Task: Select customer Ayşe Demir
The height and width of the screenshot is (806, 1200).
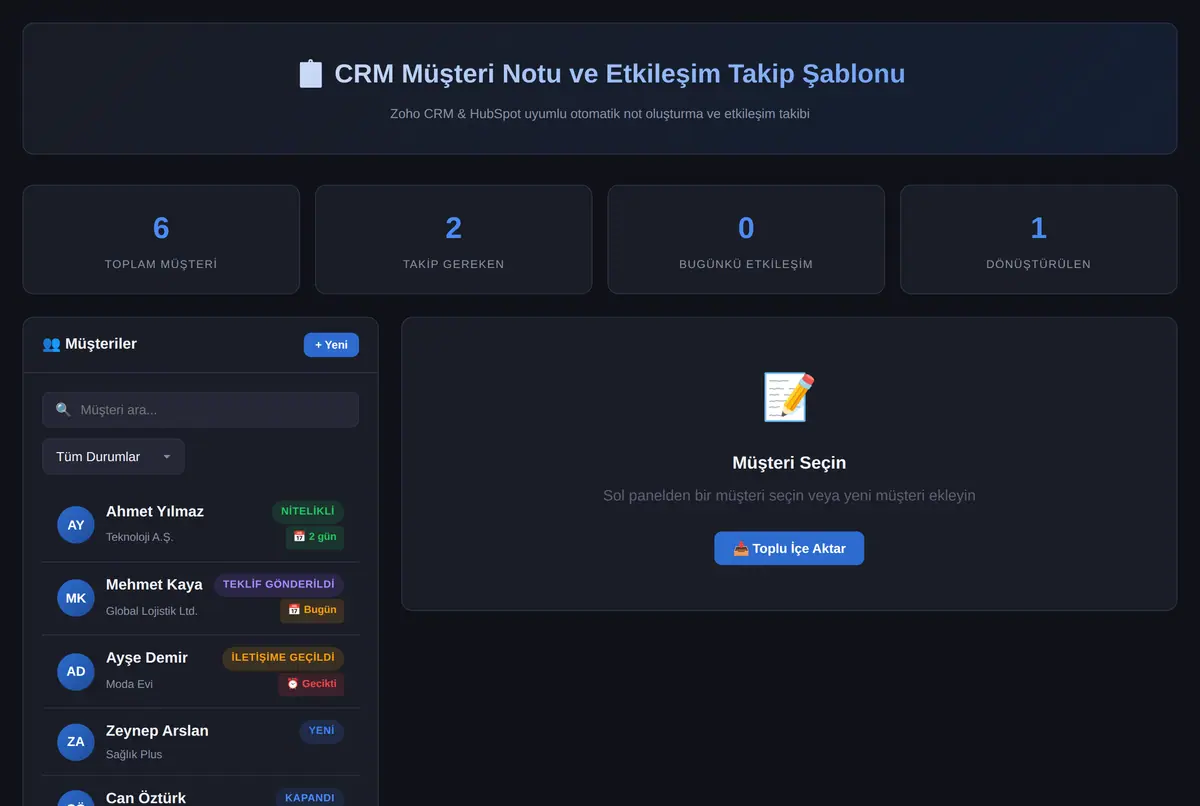Action: click(x=200, y=671)
